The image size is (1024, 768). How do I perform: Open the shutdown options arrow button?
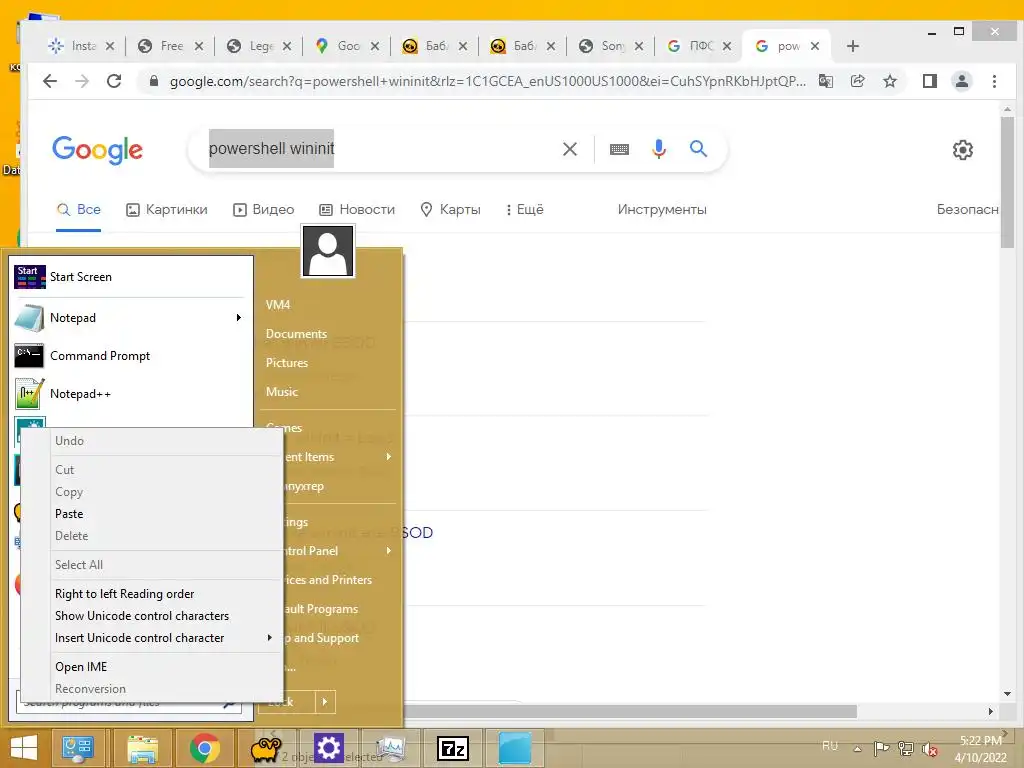325,702
